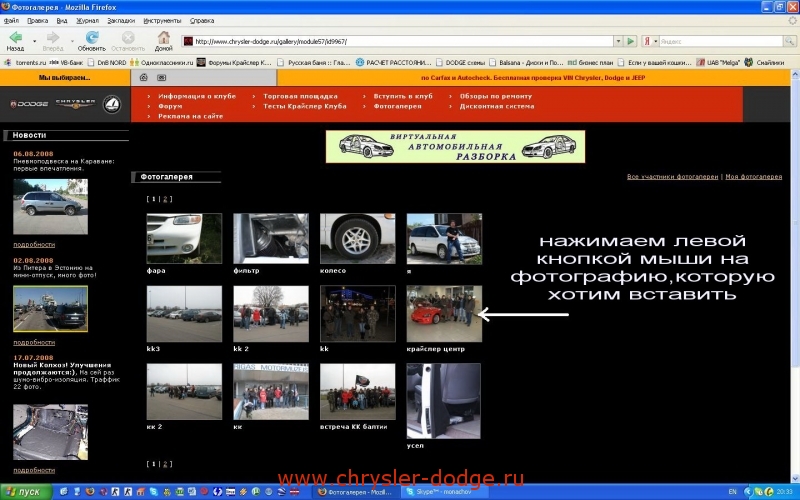800x500 pixels.
Task: Open the РАСЧЕТ РАССТОЯНИ... bookmark
Action: click(x=393, y=62)
